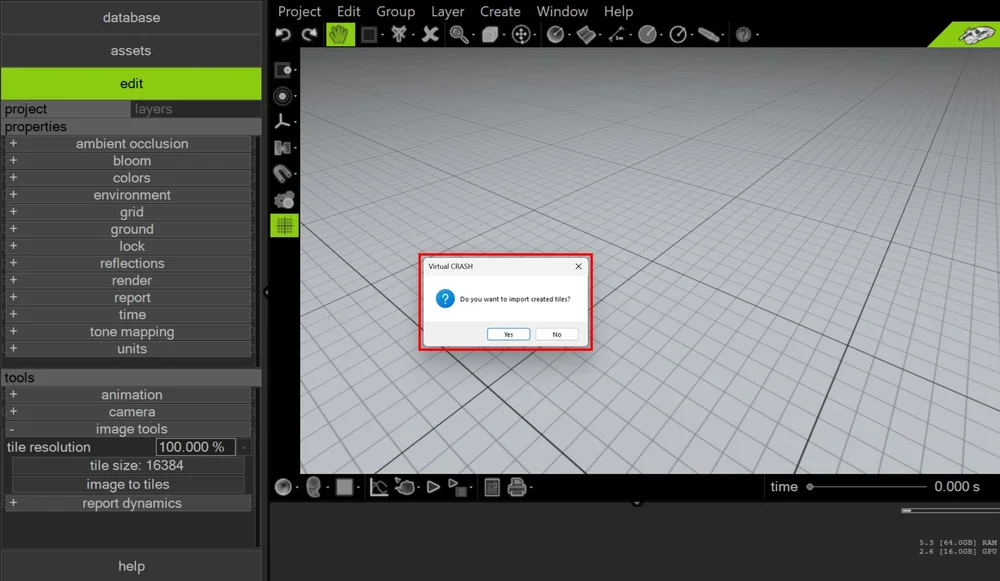Click the teapot render icon
This screenshot has height=581, width=1000.
404,487
